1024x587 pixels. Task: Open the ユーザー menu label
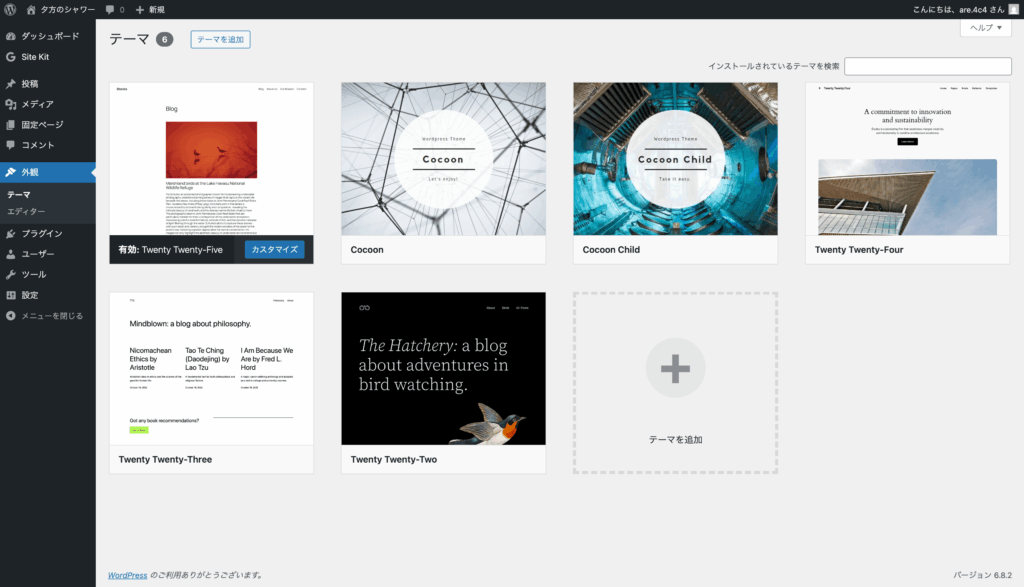(x=38, y=254)
